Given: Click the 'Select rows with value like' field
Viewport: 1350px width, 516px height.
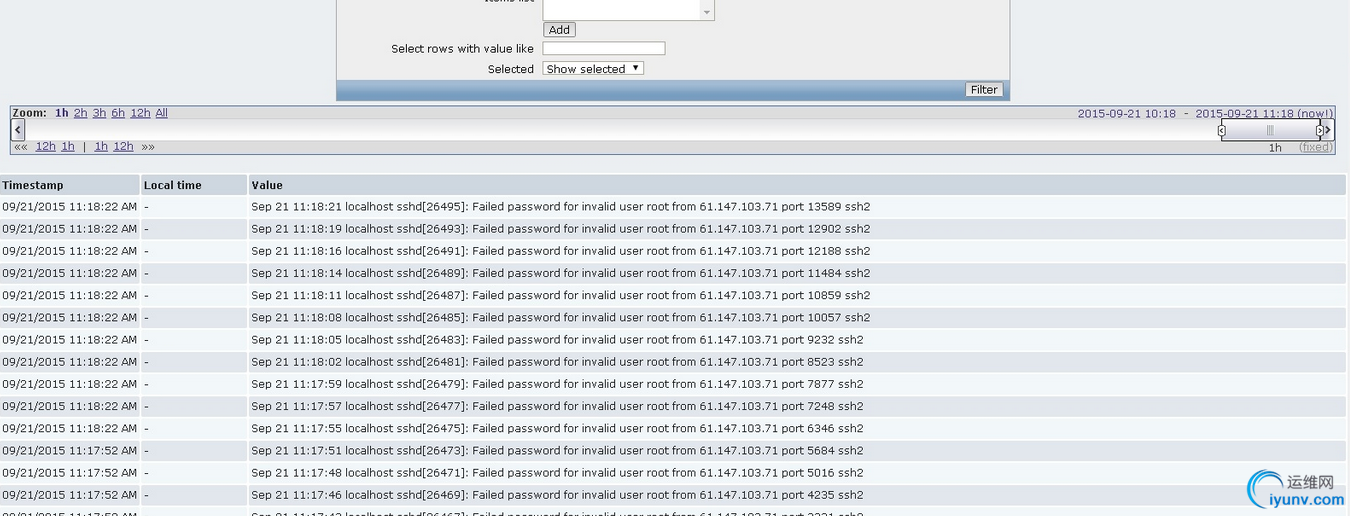Looking at the screenshot, I should (x=604, y=48).
